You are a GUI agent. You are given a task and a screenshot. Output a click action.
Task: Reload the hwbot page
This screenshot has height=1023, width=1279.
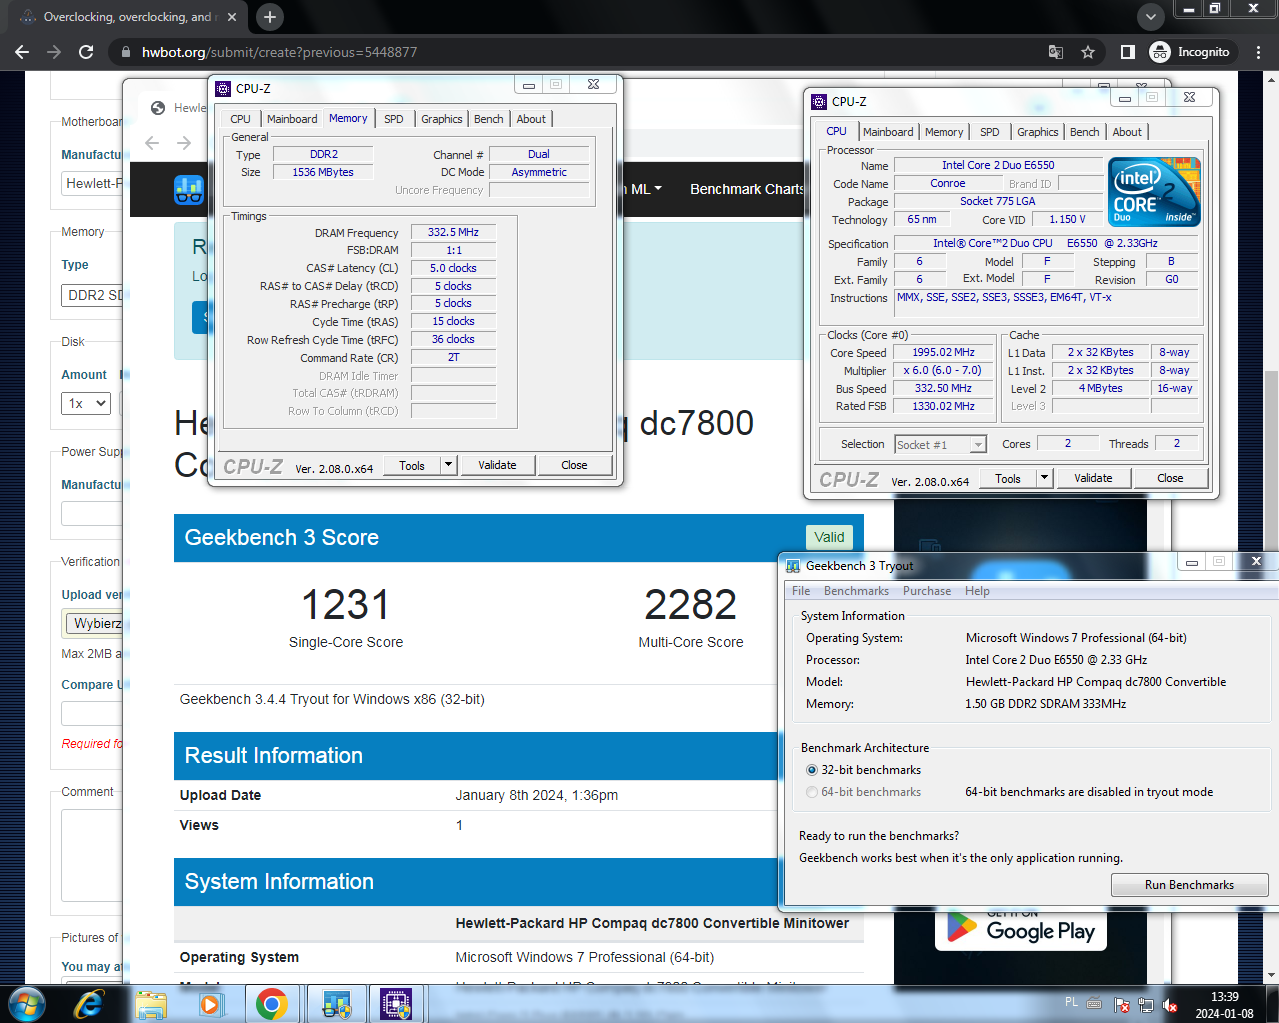pos(86,52)
